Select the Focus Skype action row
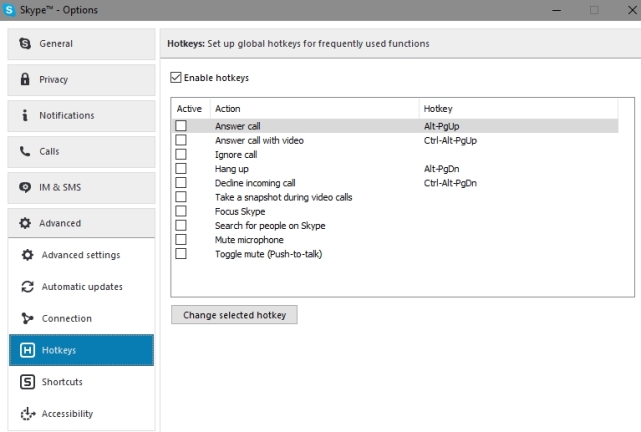This screenshot has height=432, width=641. [x=395, y=211]
